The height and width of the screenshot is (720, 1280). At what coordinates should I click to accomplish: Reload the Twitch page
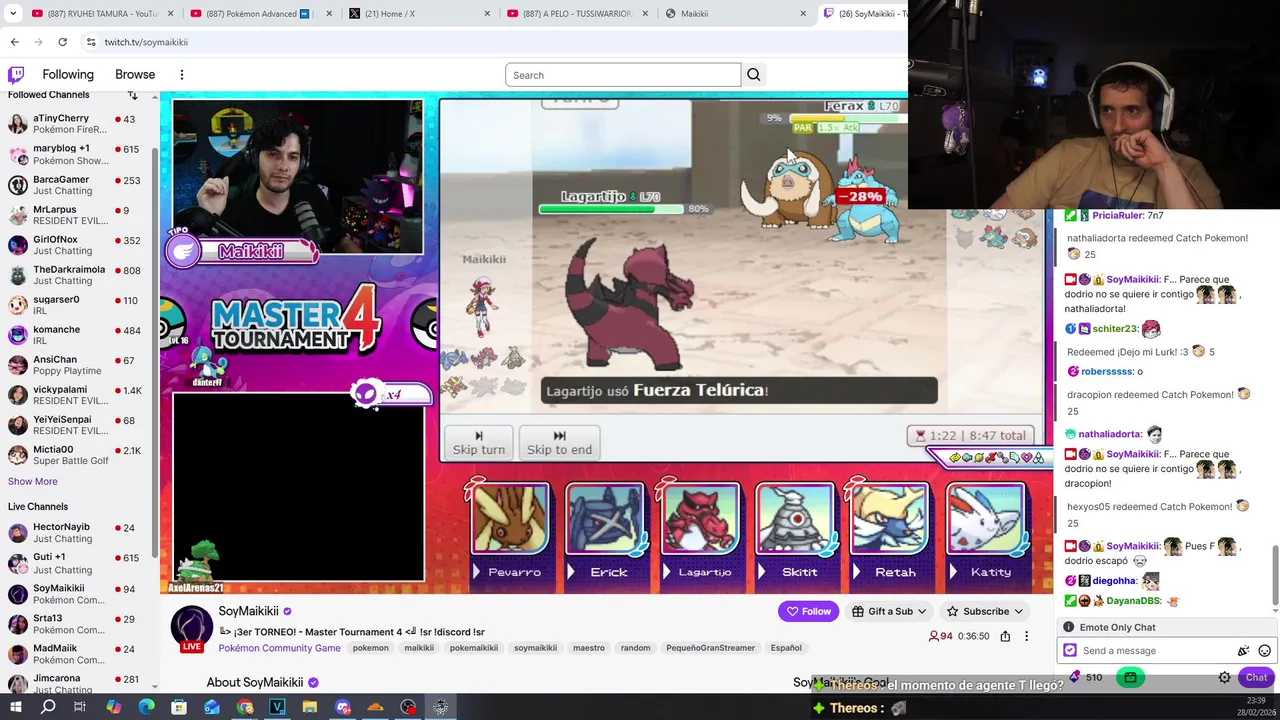click(62, 42)
